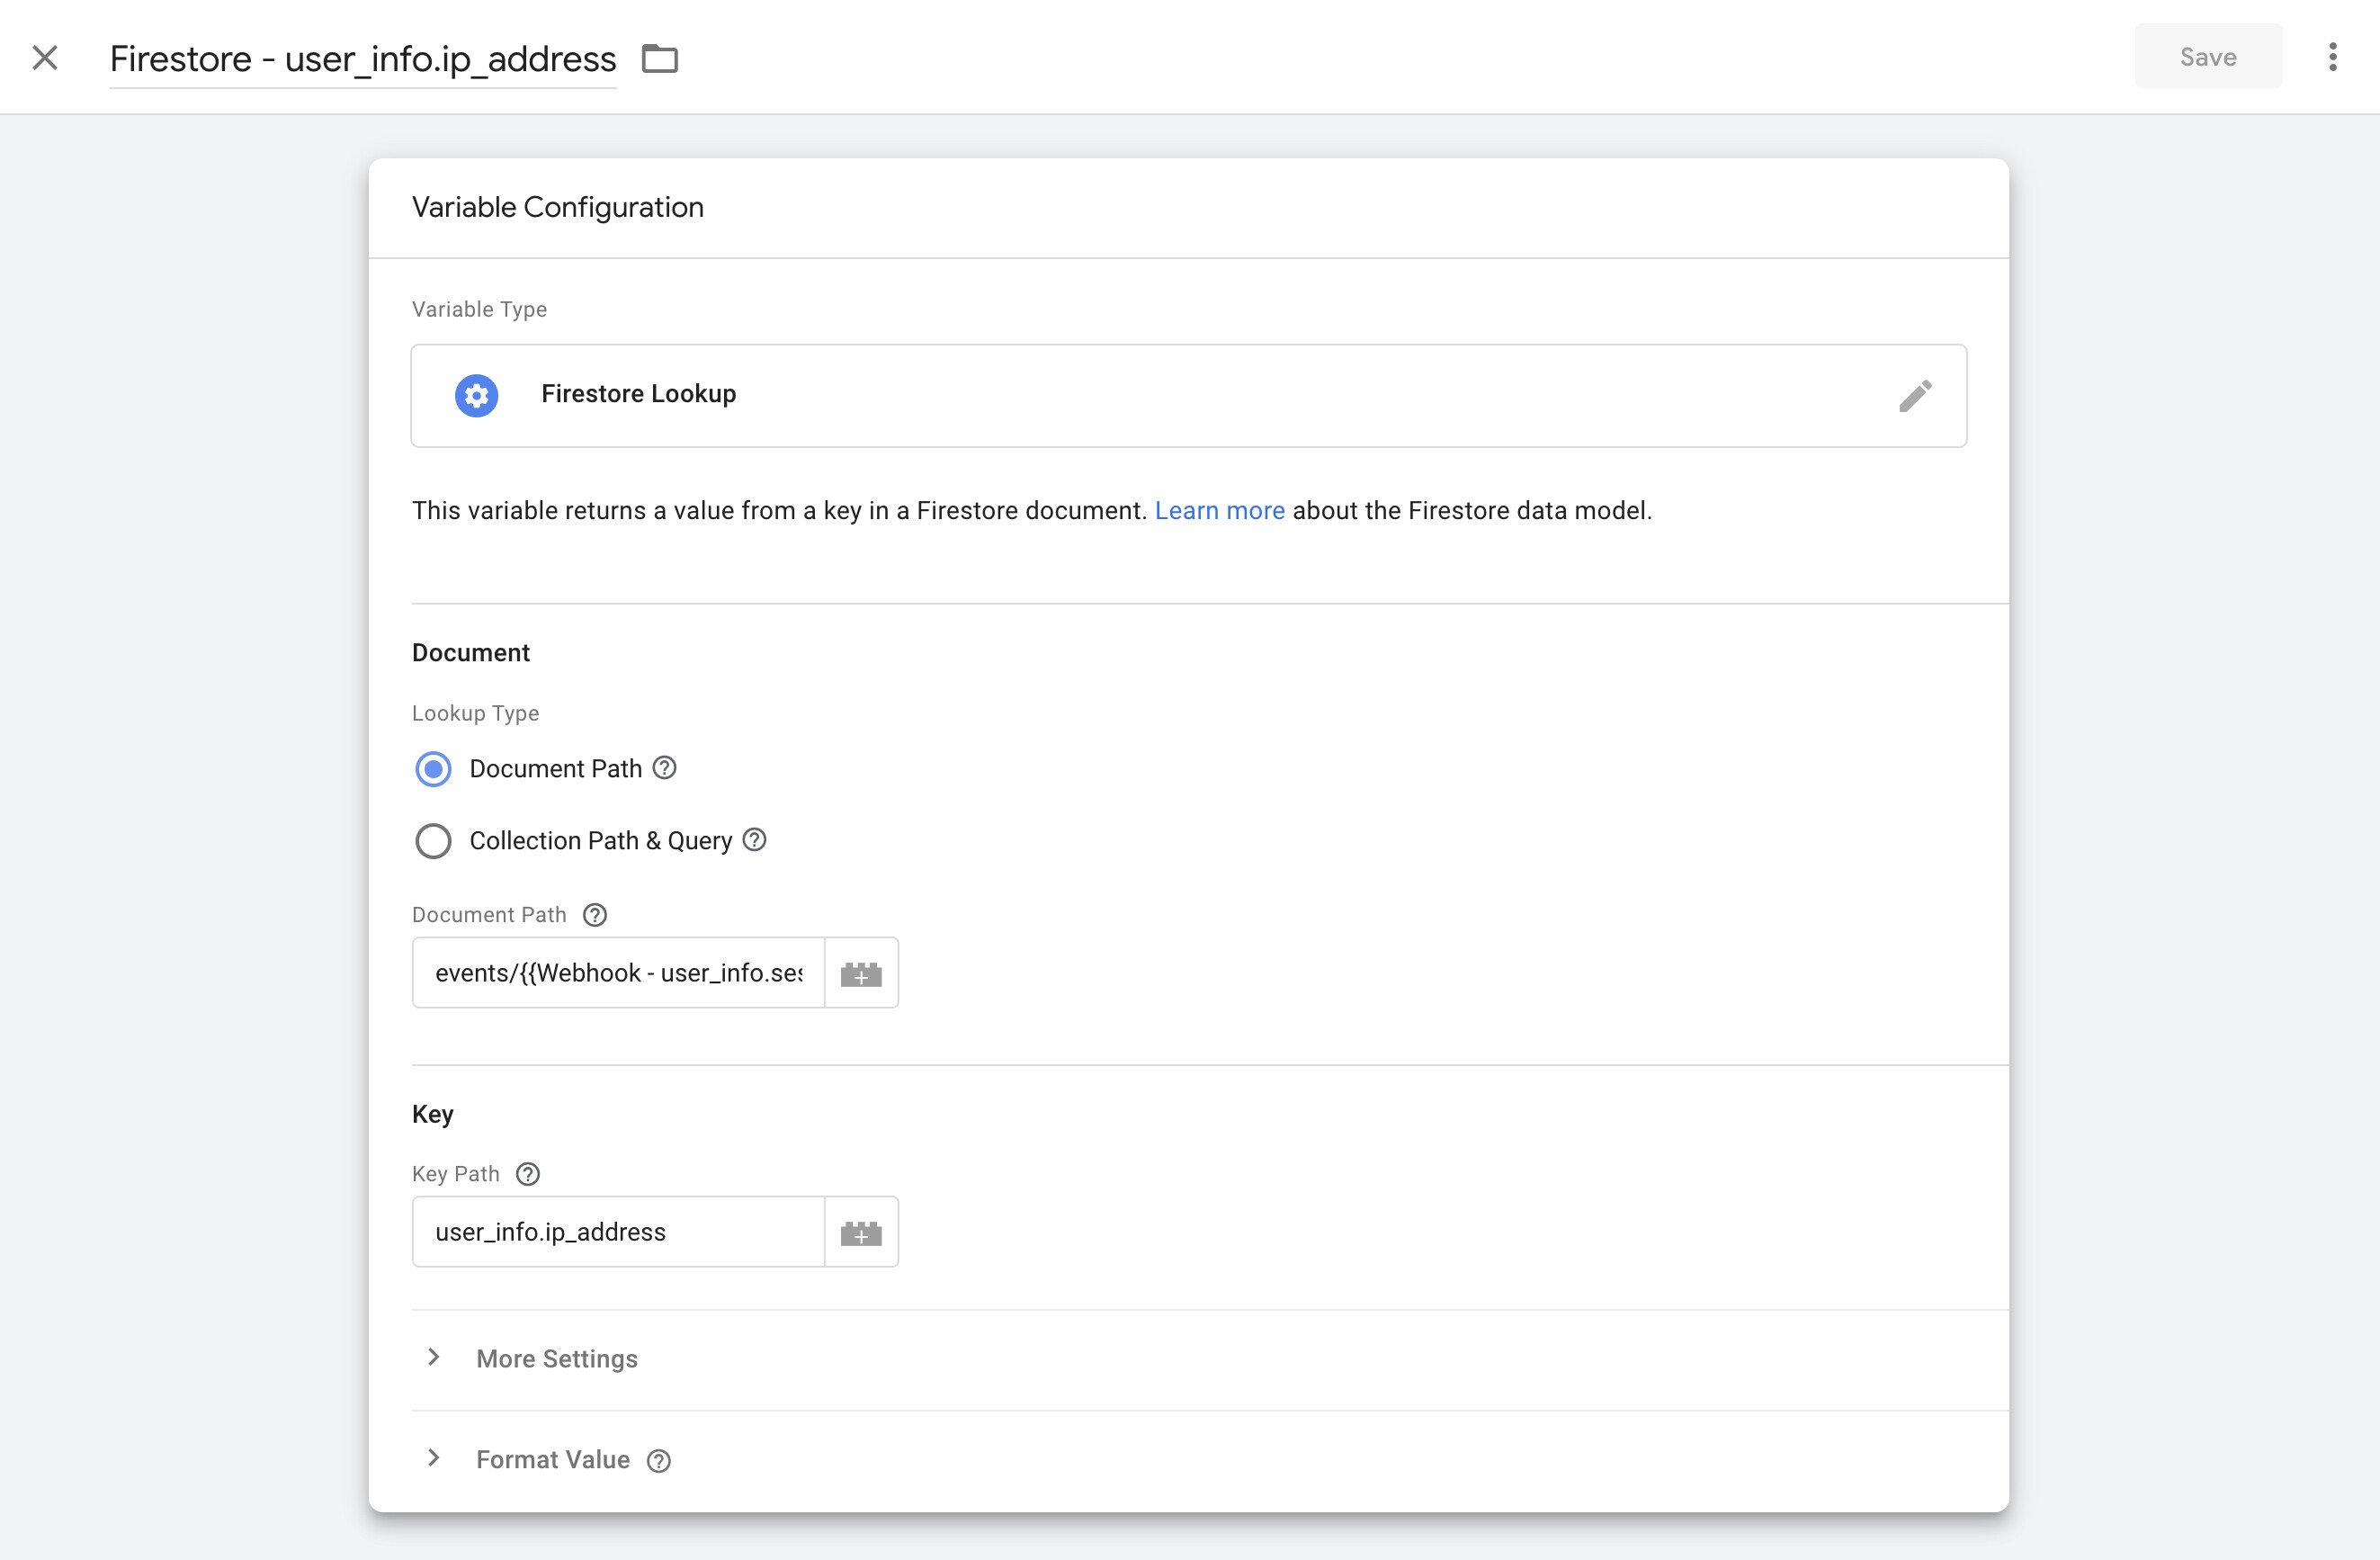Image resolution: width=2380 pixels, height=1560 pixels.
Task: Expand the More Settings section
Action: tap(433, 1357)
